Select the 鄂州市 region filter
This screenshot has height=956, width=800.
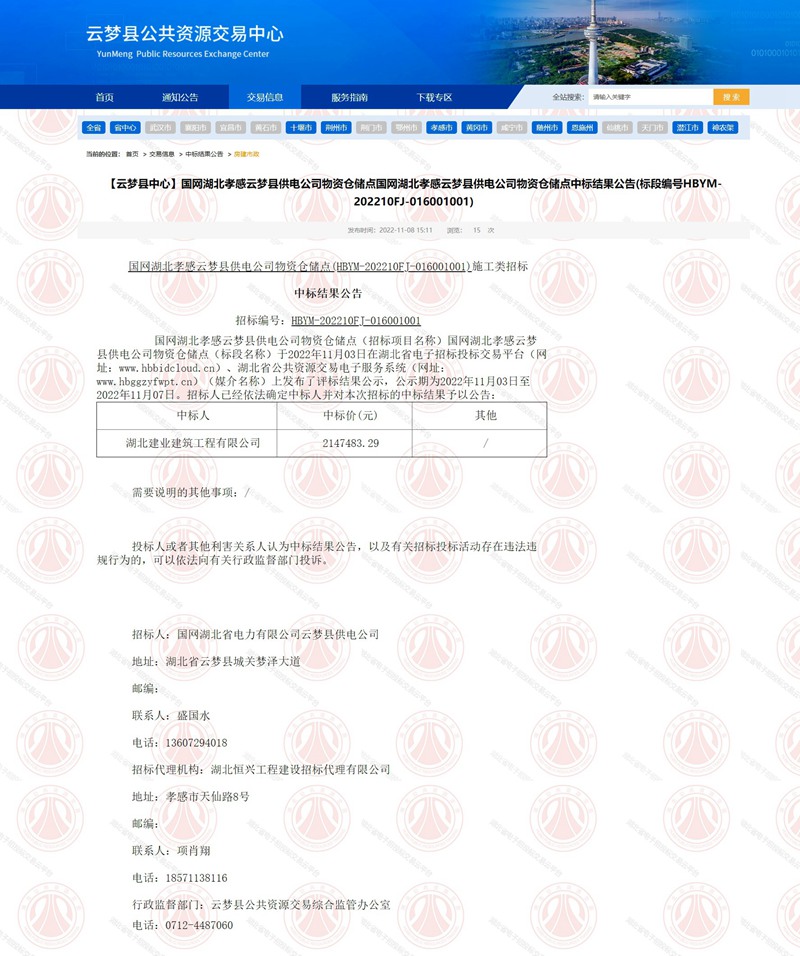click(406, 127)
